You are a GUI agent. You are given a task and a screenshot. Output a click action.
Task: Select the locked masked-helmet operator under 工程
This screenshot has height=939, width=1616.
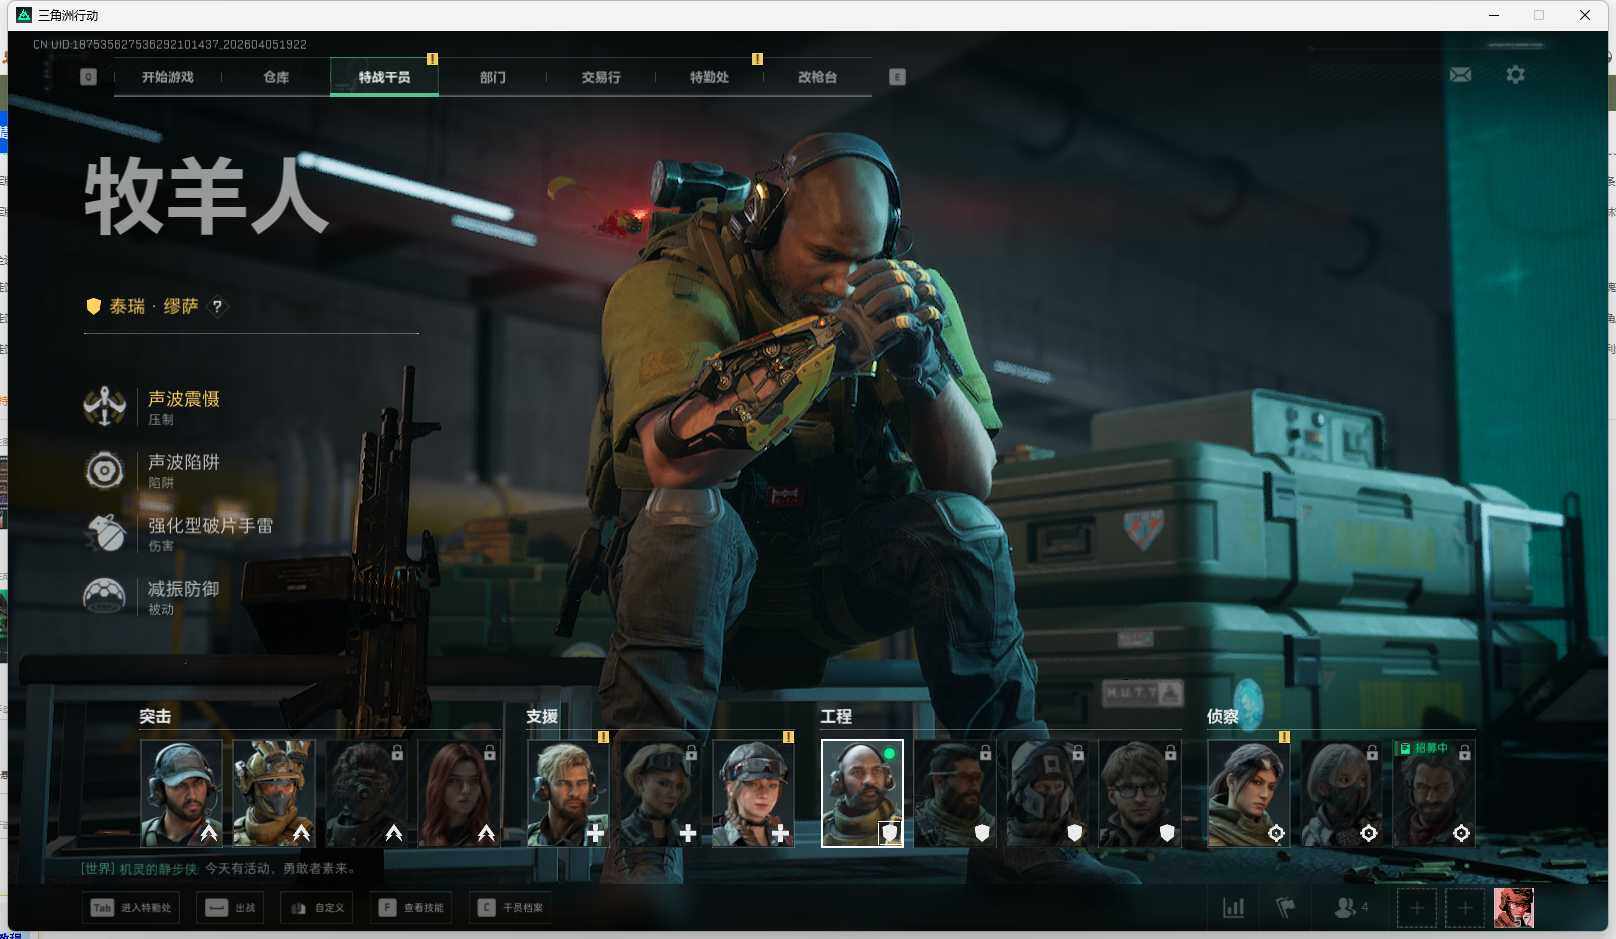click(1047, 793)
